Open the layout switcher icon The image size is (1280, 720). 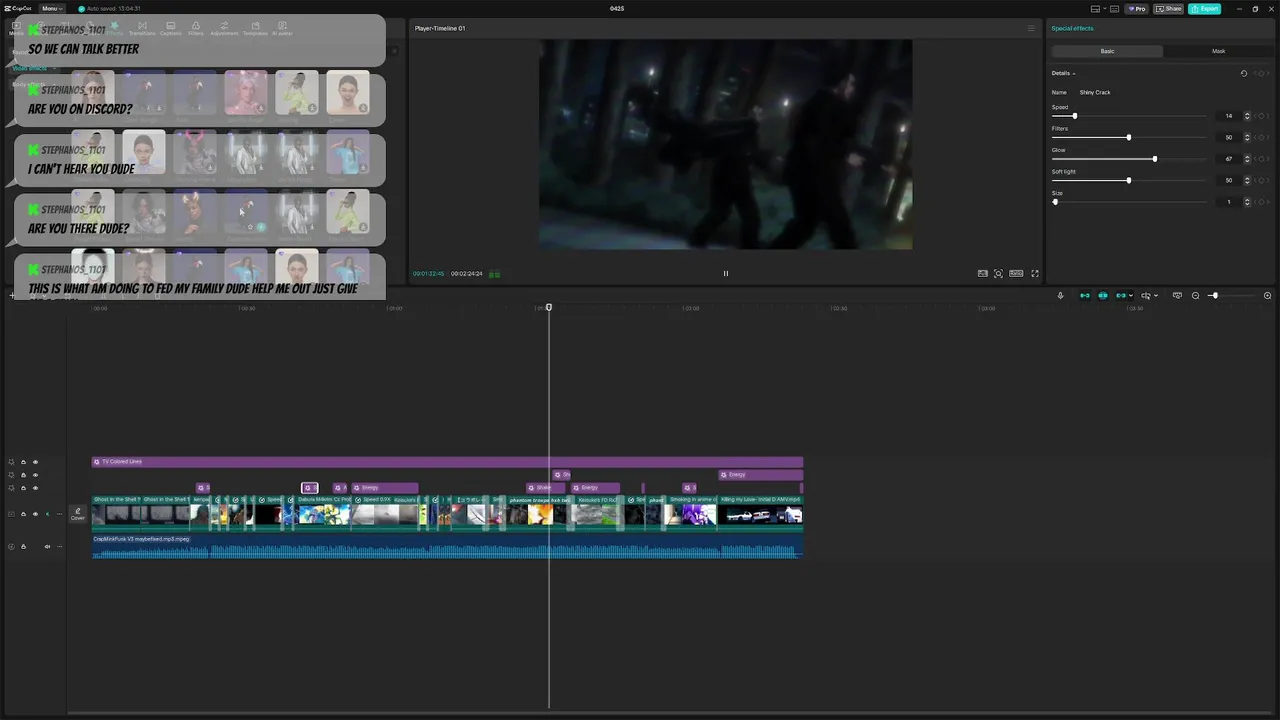(1095, 9)
